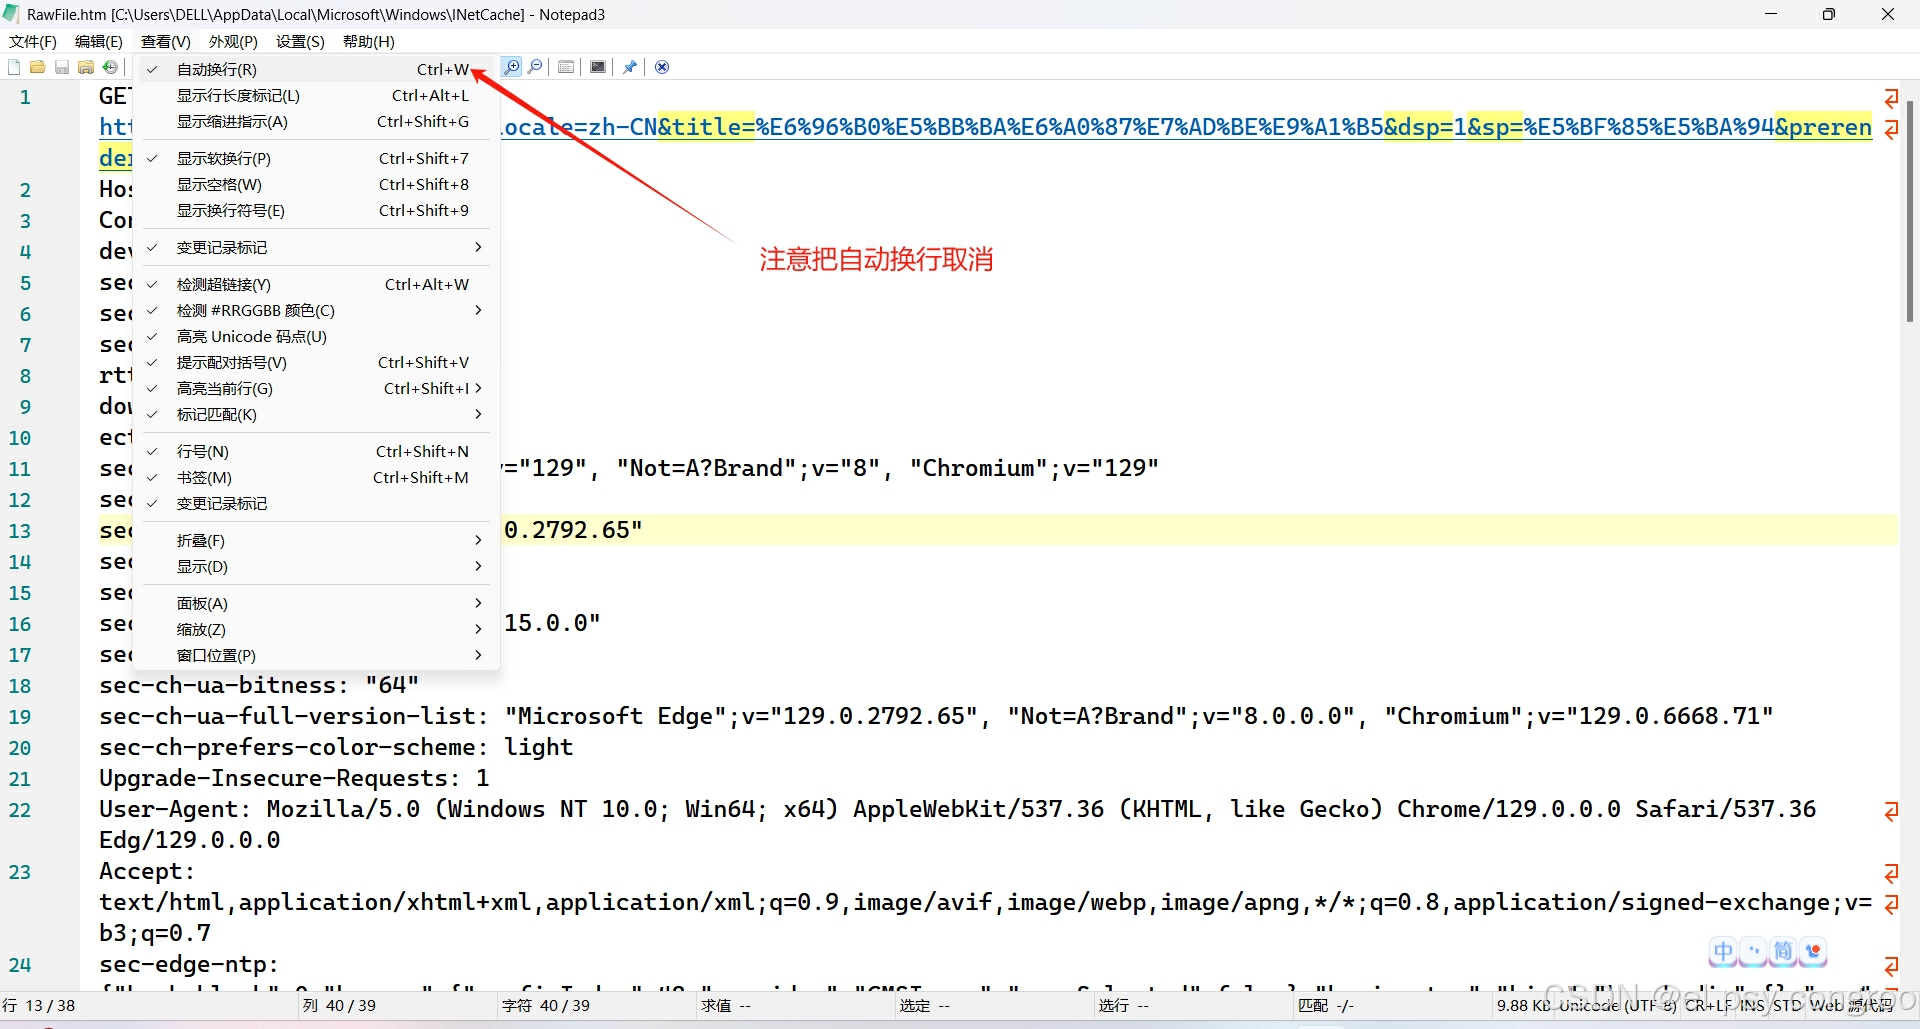Click the Web 源代码 lexer status field

point(1852,1005)
